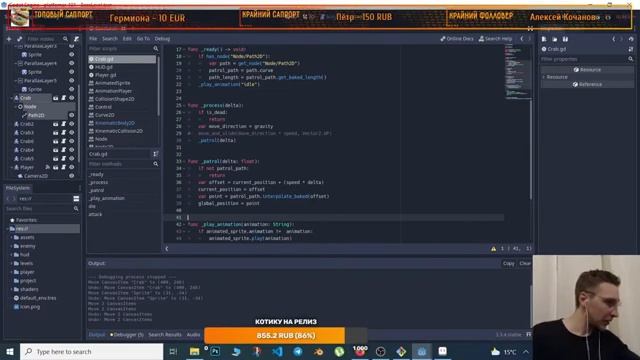Create new resource in Inspector
This screenshot has width=640, height=360.
click(x=544, y=39)
